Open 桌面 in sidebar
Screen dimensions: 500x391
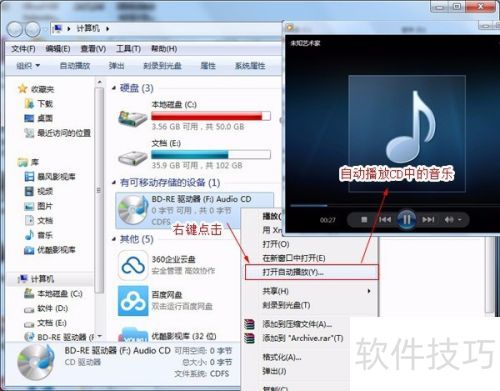(39, 118)
